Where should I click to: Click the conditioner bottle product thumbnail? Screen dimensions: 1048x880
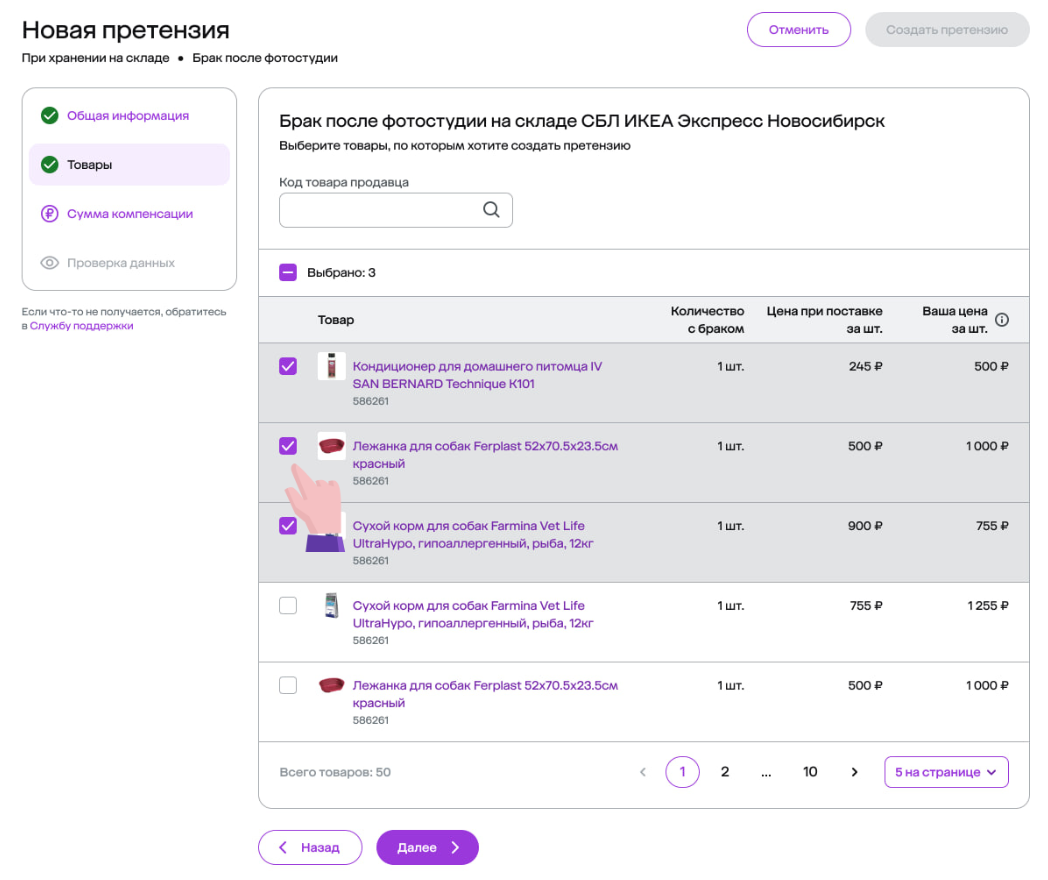click(331, 366)
